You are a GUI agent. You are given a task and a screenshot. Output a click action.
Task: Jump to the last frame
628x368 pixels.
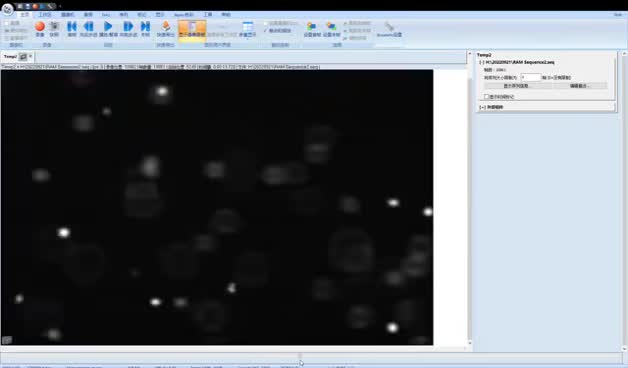click(x=145, y=28)
